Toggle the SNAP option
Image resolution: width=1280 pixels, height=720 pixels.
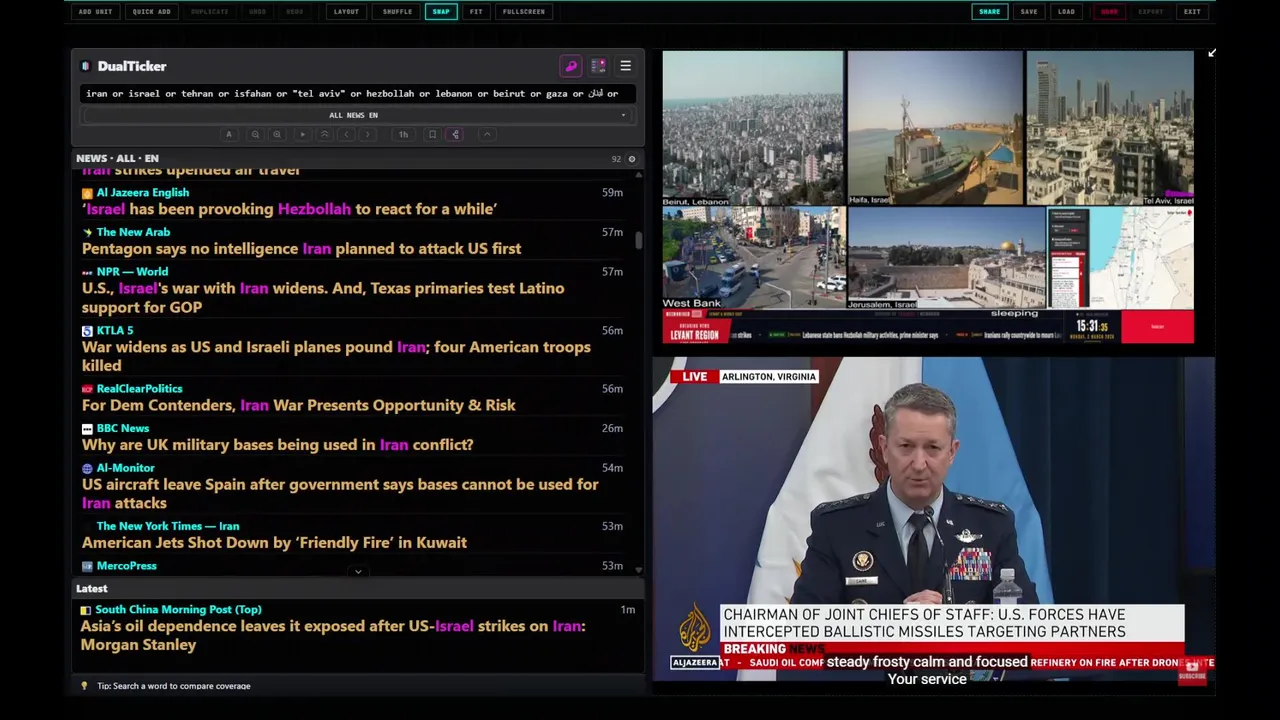point(441,12)
